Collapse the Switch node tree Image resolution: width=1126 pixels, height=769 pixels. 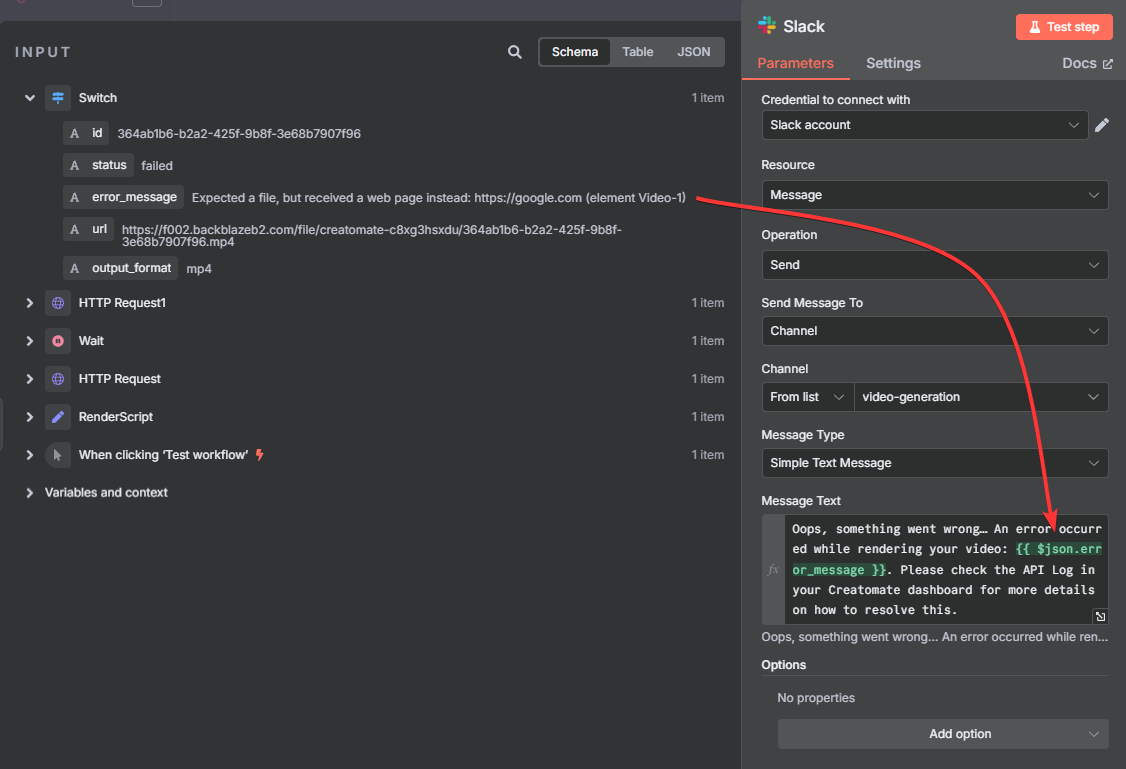30,98
